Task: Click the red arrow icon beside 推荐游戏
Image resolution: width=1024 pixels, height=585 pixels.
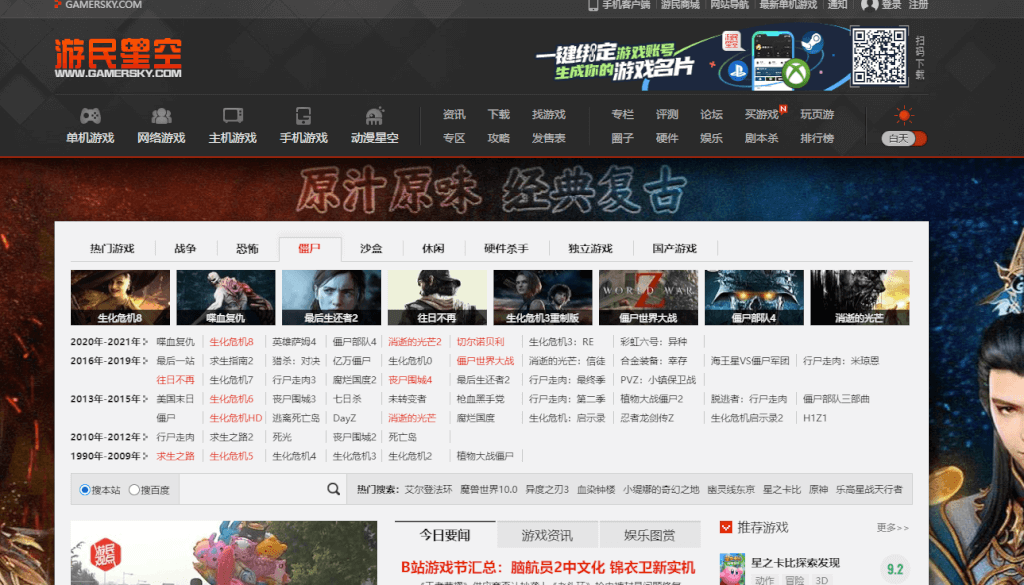Action: [x=726, y=527]
